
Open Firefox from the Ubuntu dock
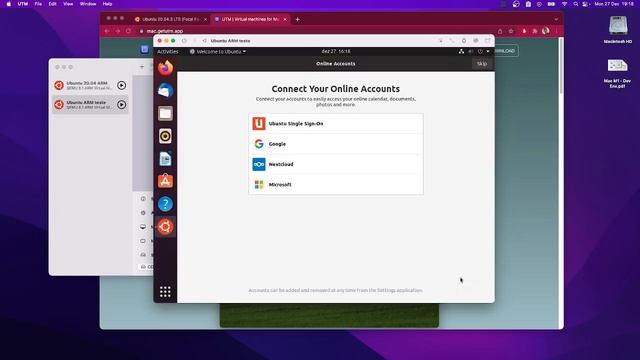(x=165, y=68)
